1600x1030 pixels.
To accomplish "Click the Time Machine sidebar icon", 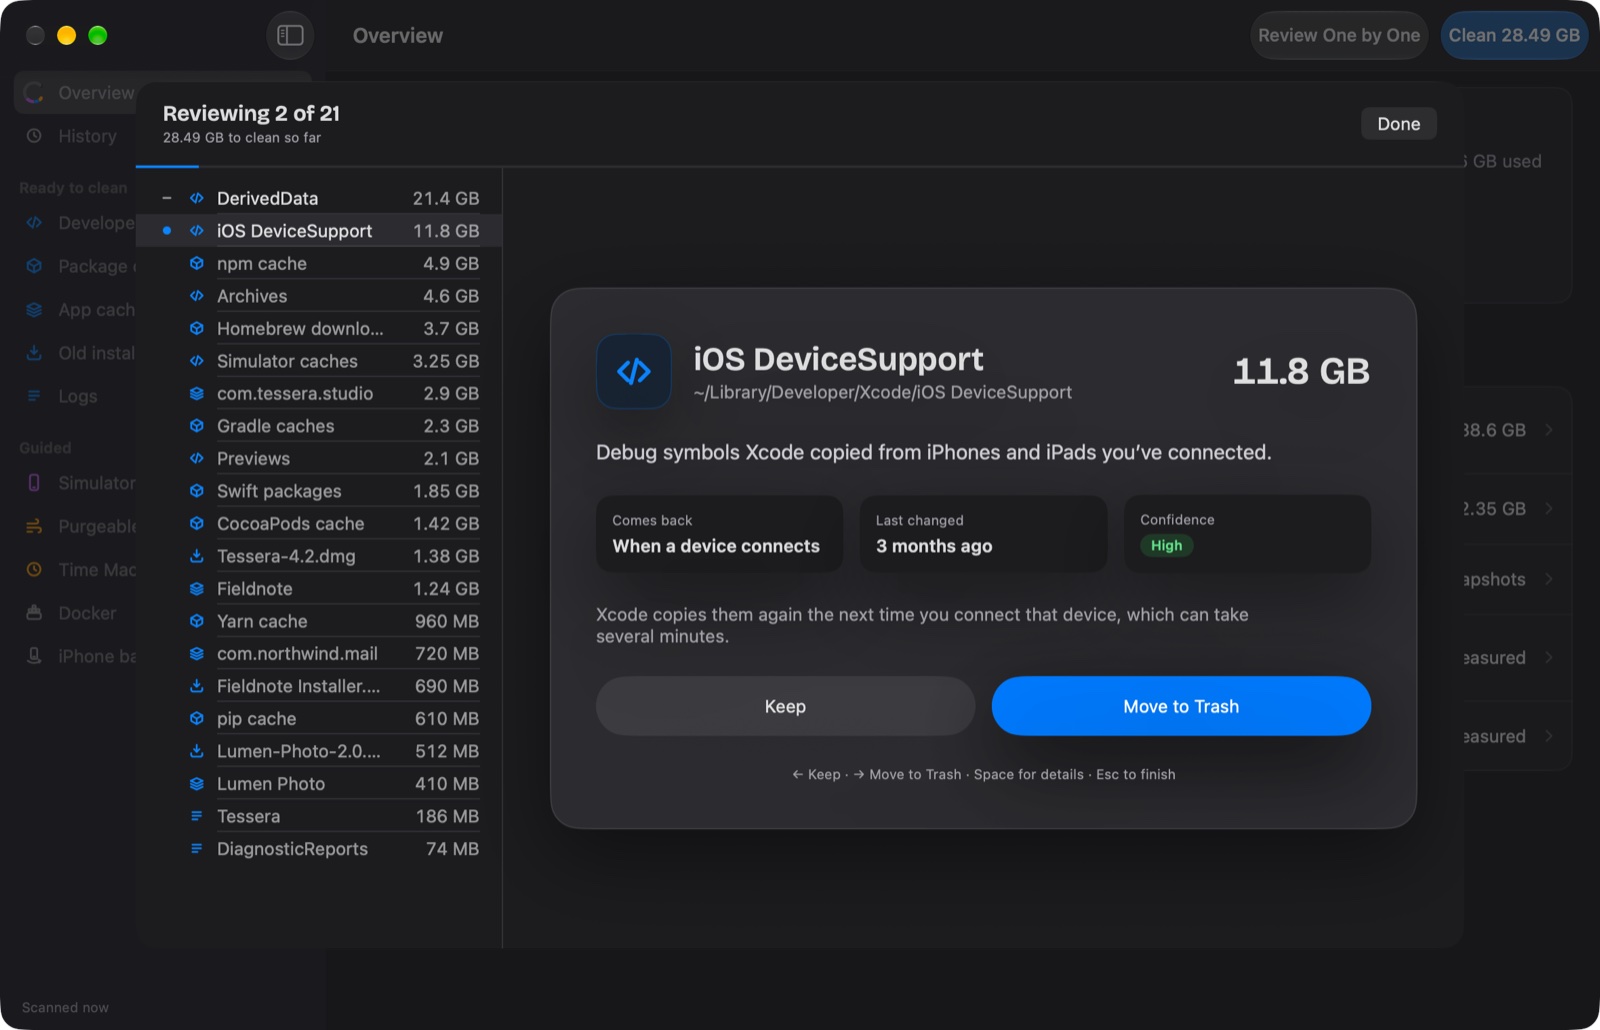I will pyautogui.click(x=34, y=569).
